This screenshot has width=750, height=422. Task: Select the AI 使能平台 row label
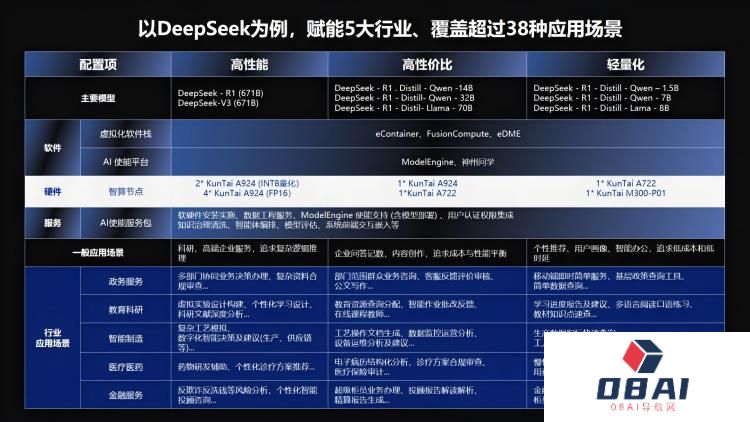126,160
